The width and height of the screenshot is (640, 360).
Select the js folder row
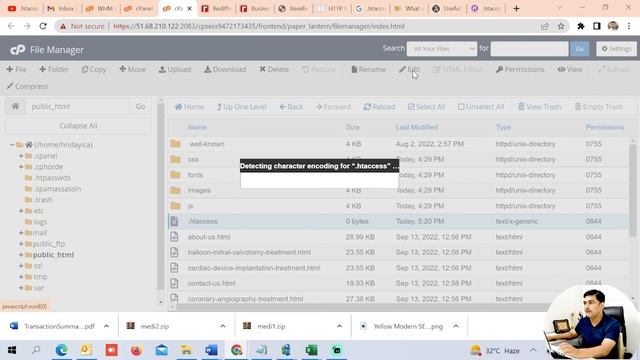coord(398,206)
